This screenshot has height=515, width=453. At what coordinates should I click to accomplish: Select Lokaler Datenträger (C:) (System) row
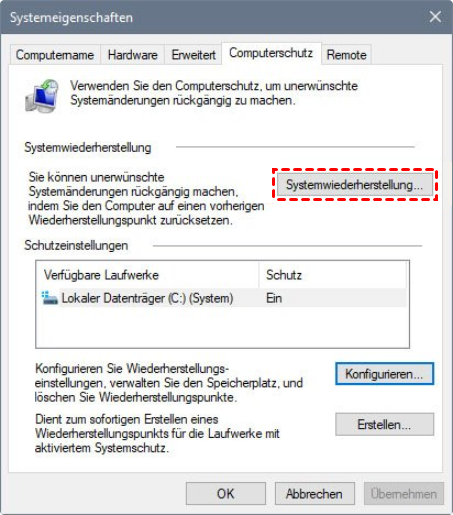point(221,298)
